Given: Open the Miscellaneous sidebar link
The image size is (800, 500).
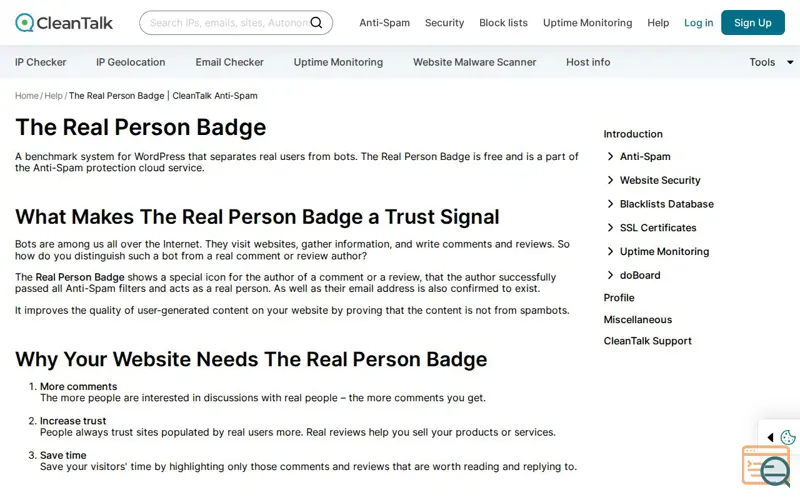Looking at the screenshot, I should click(x=638, y=320).
